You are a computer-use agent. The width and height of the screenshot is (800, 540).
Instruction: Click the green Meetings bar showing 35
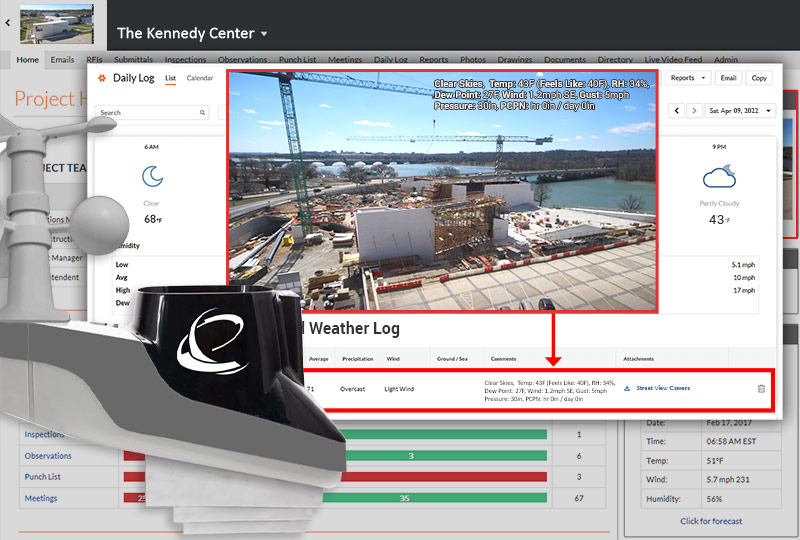coord(435,498)
